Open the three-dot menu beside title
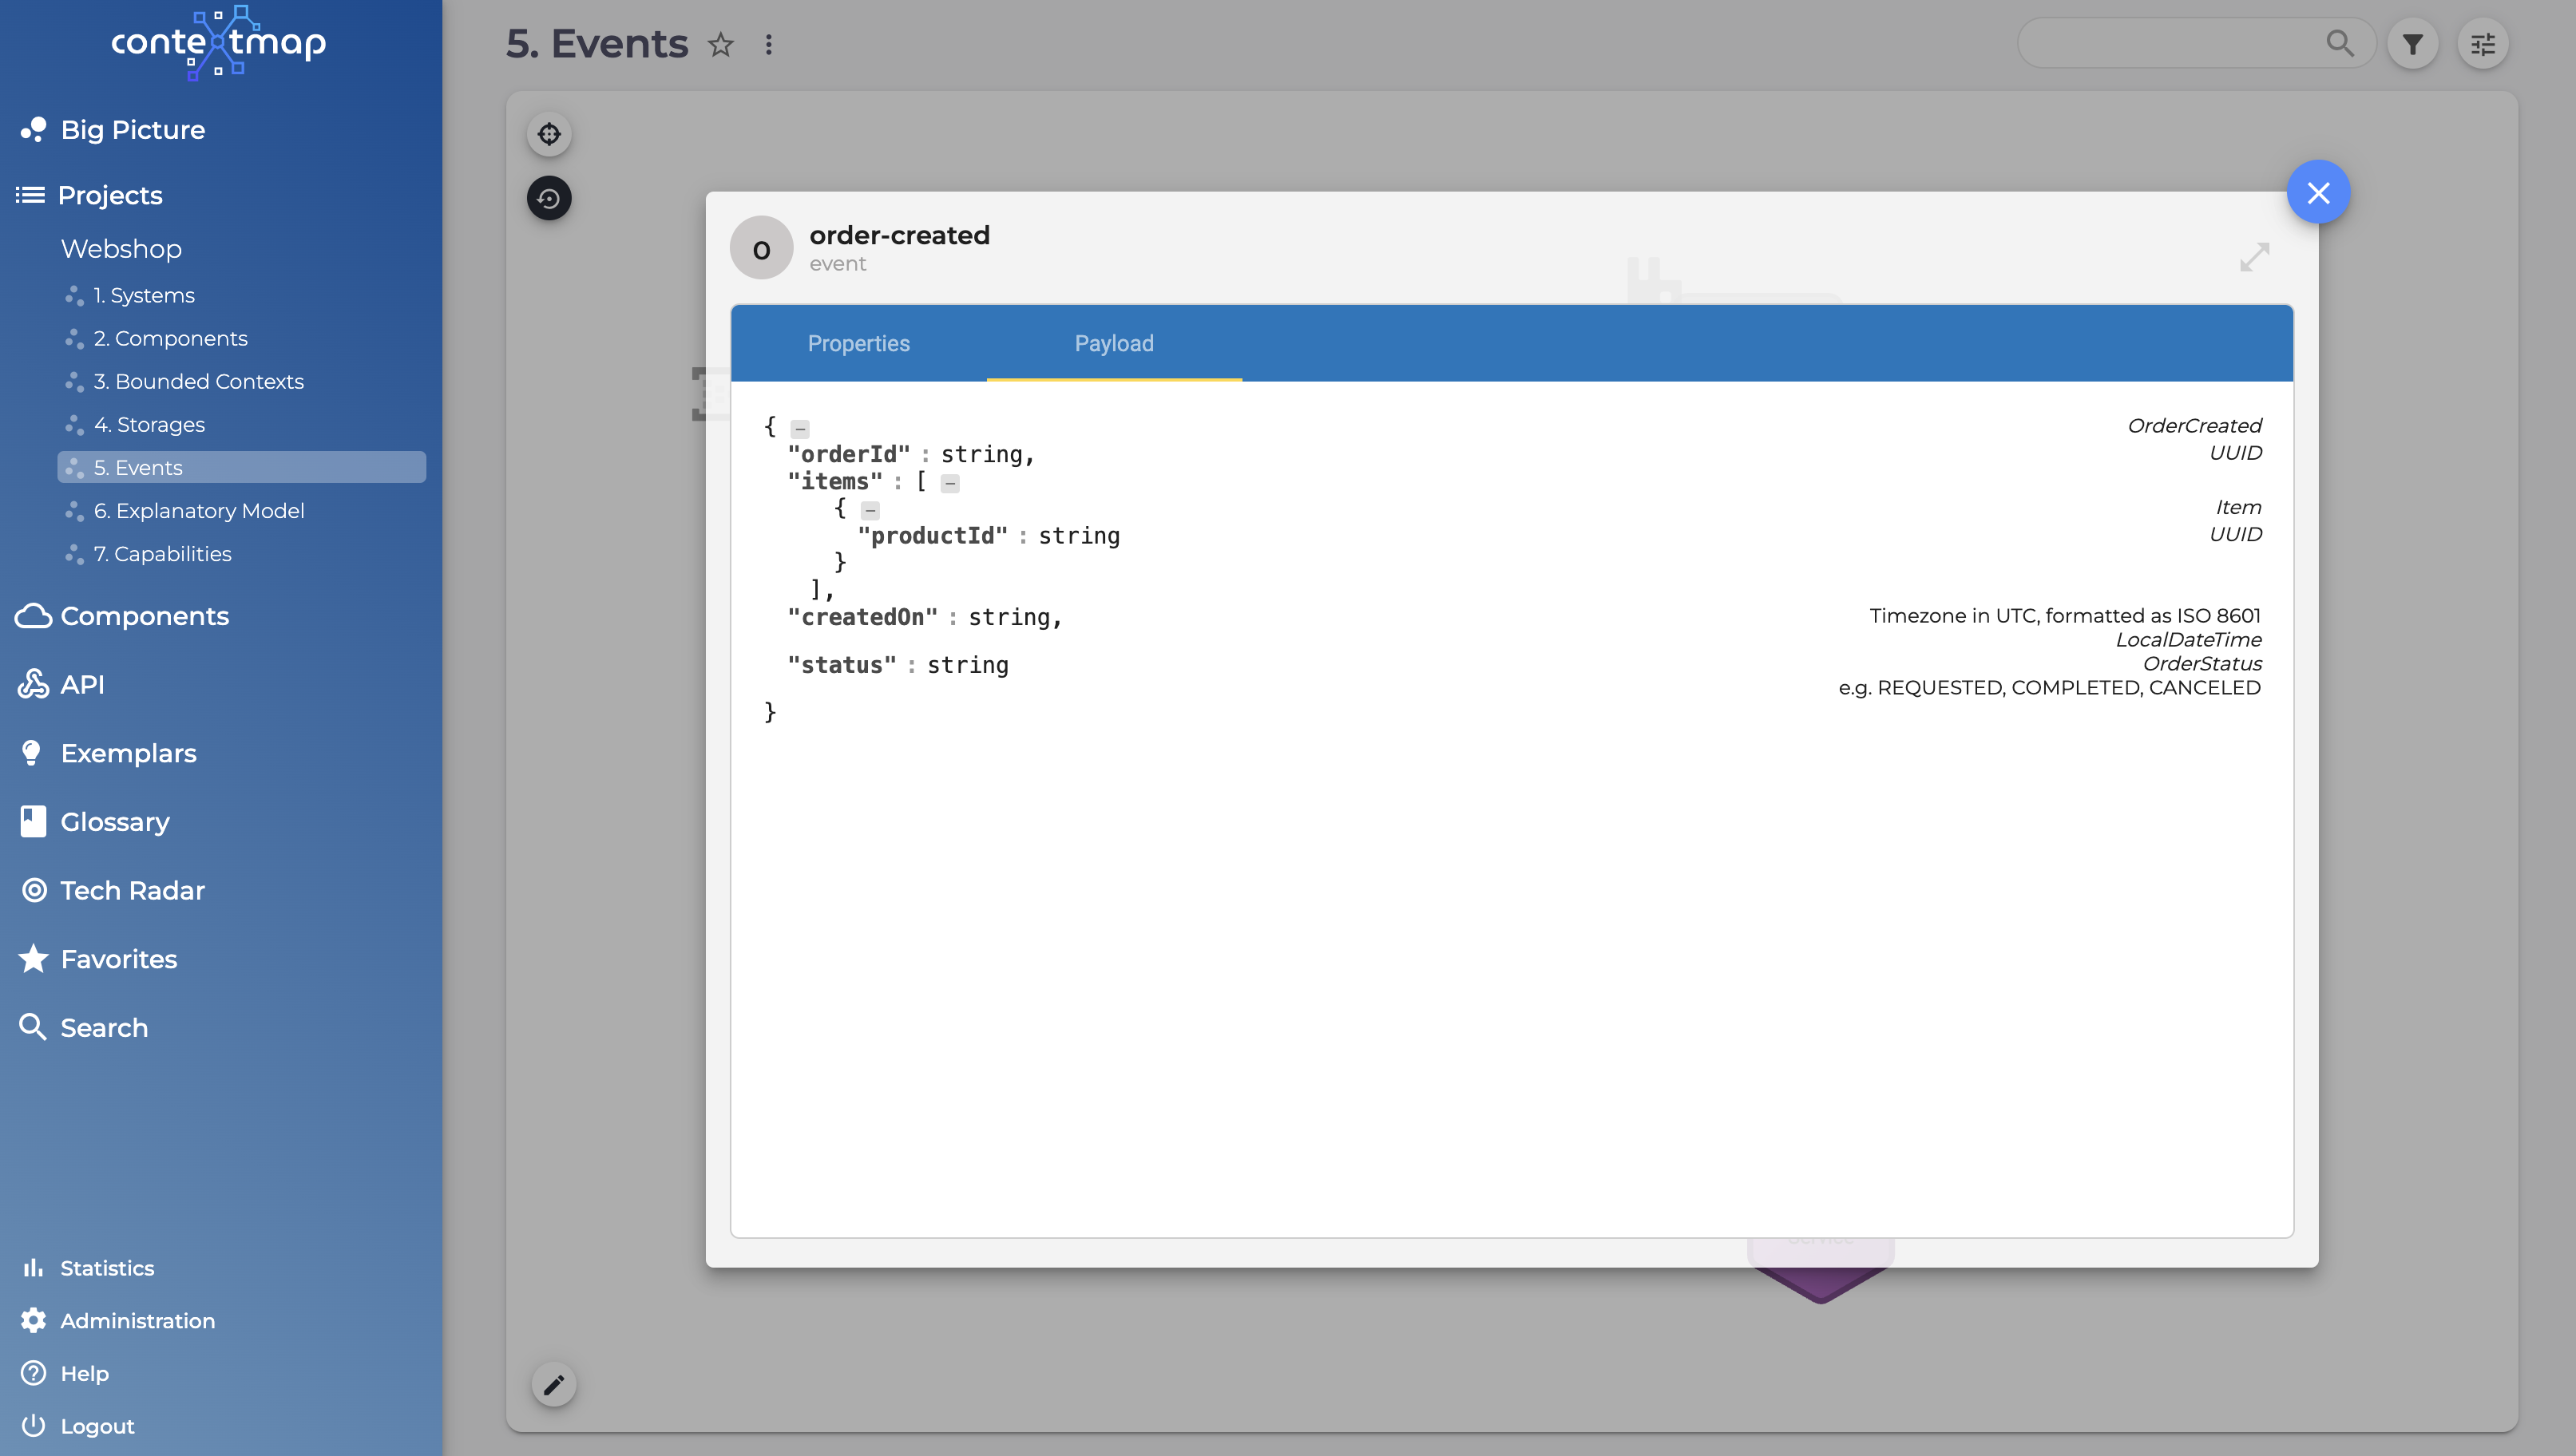 768,44
